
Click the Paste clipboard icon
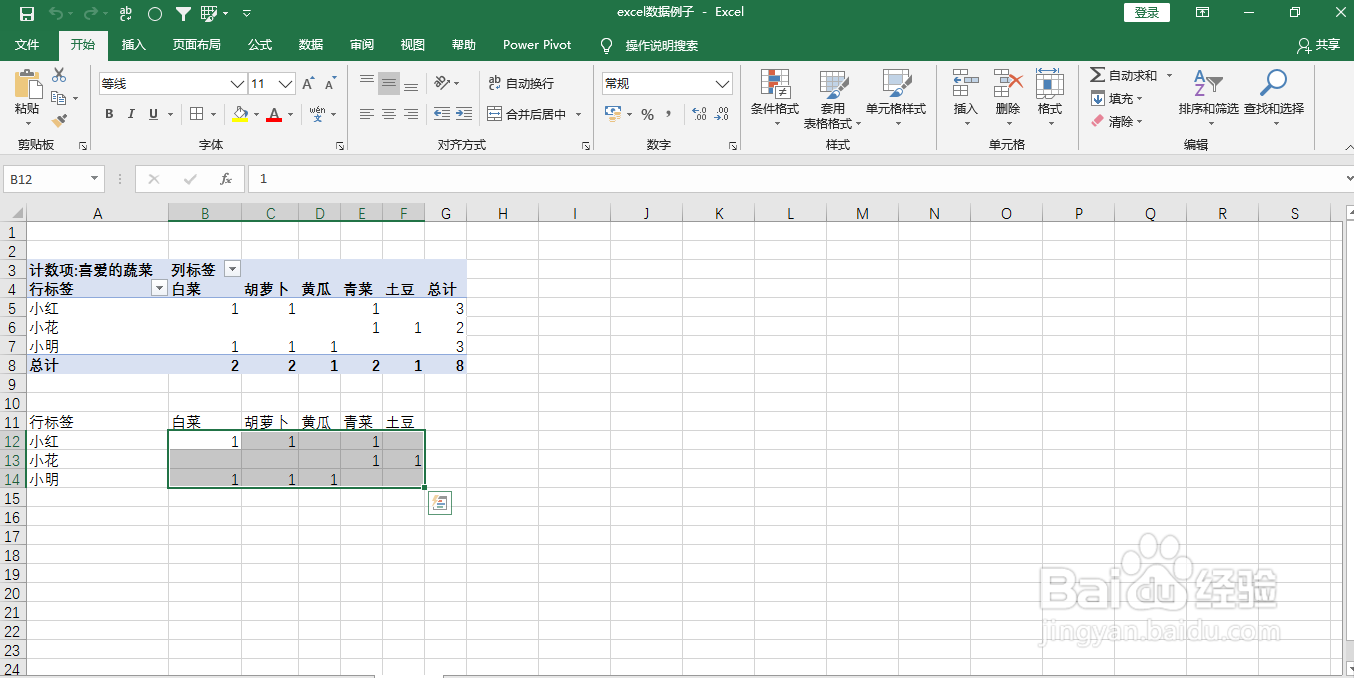tap(27, 85)
